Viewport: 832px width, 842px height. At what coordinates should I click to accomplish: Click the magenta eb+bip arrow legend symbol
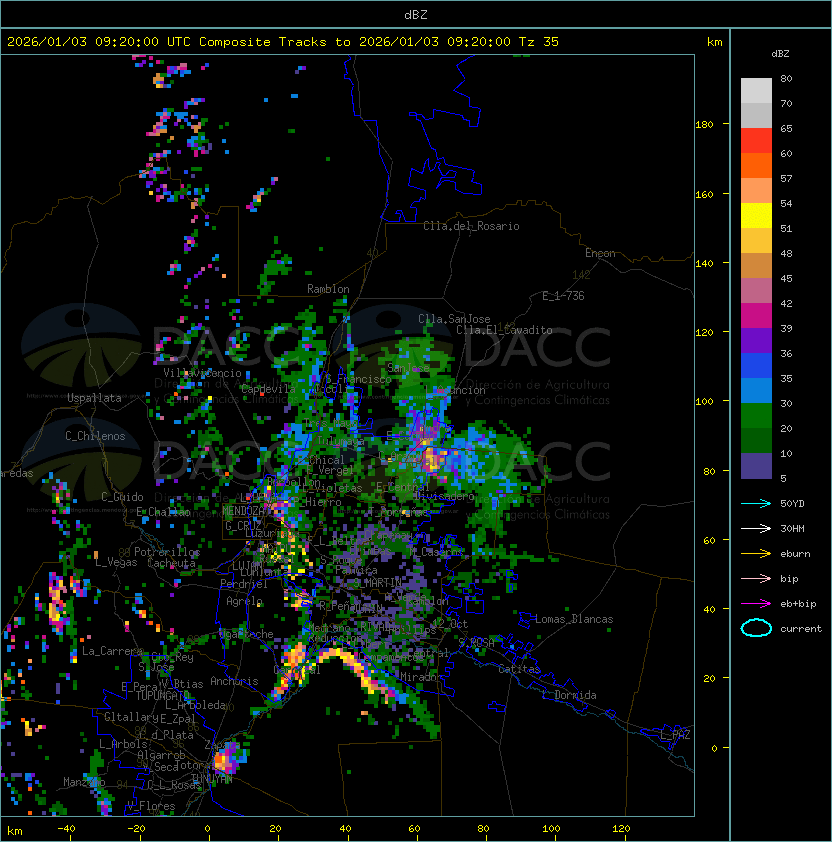pyautogui.click(x=756, y=604)
